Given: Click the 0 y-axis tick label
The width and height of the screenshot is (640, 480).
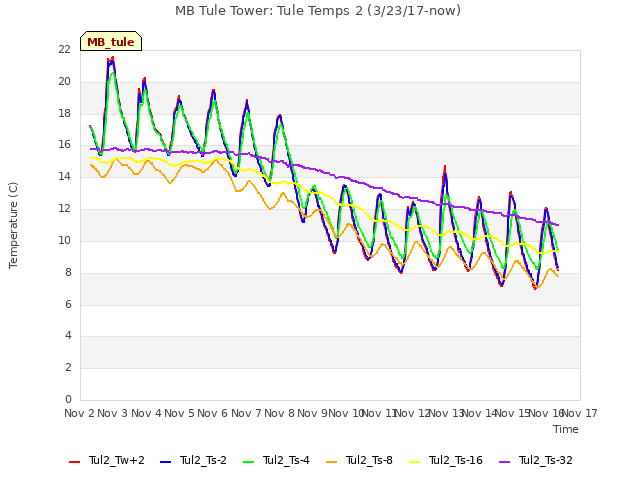Looking at the screenshot, I should point(68,400).
